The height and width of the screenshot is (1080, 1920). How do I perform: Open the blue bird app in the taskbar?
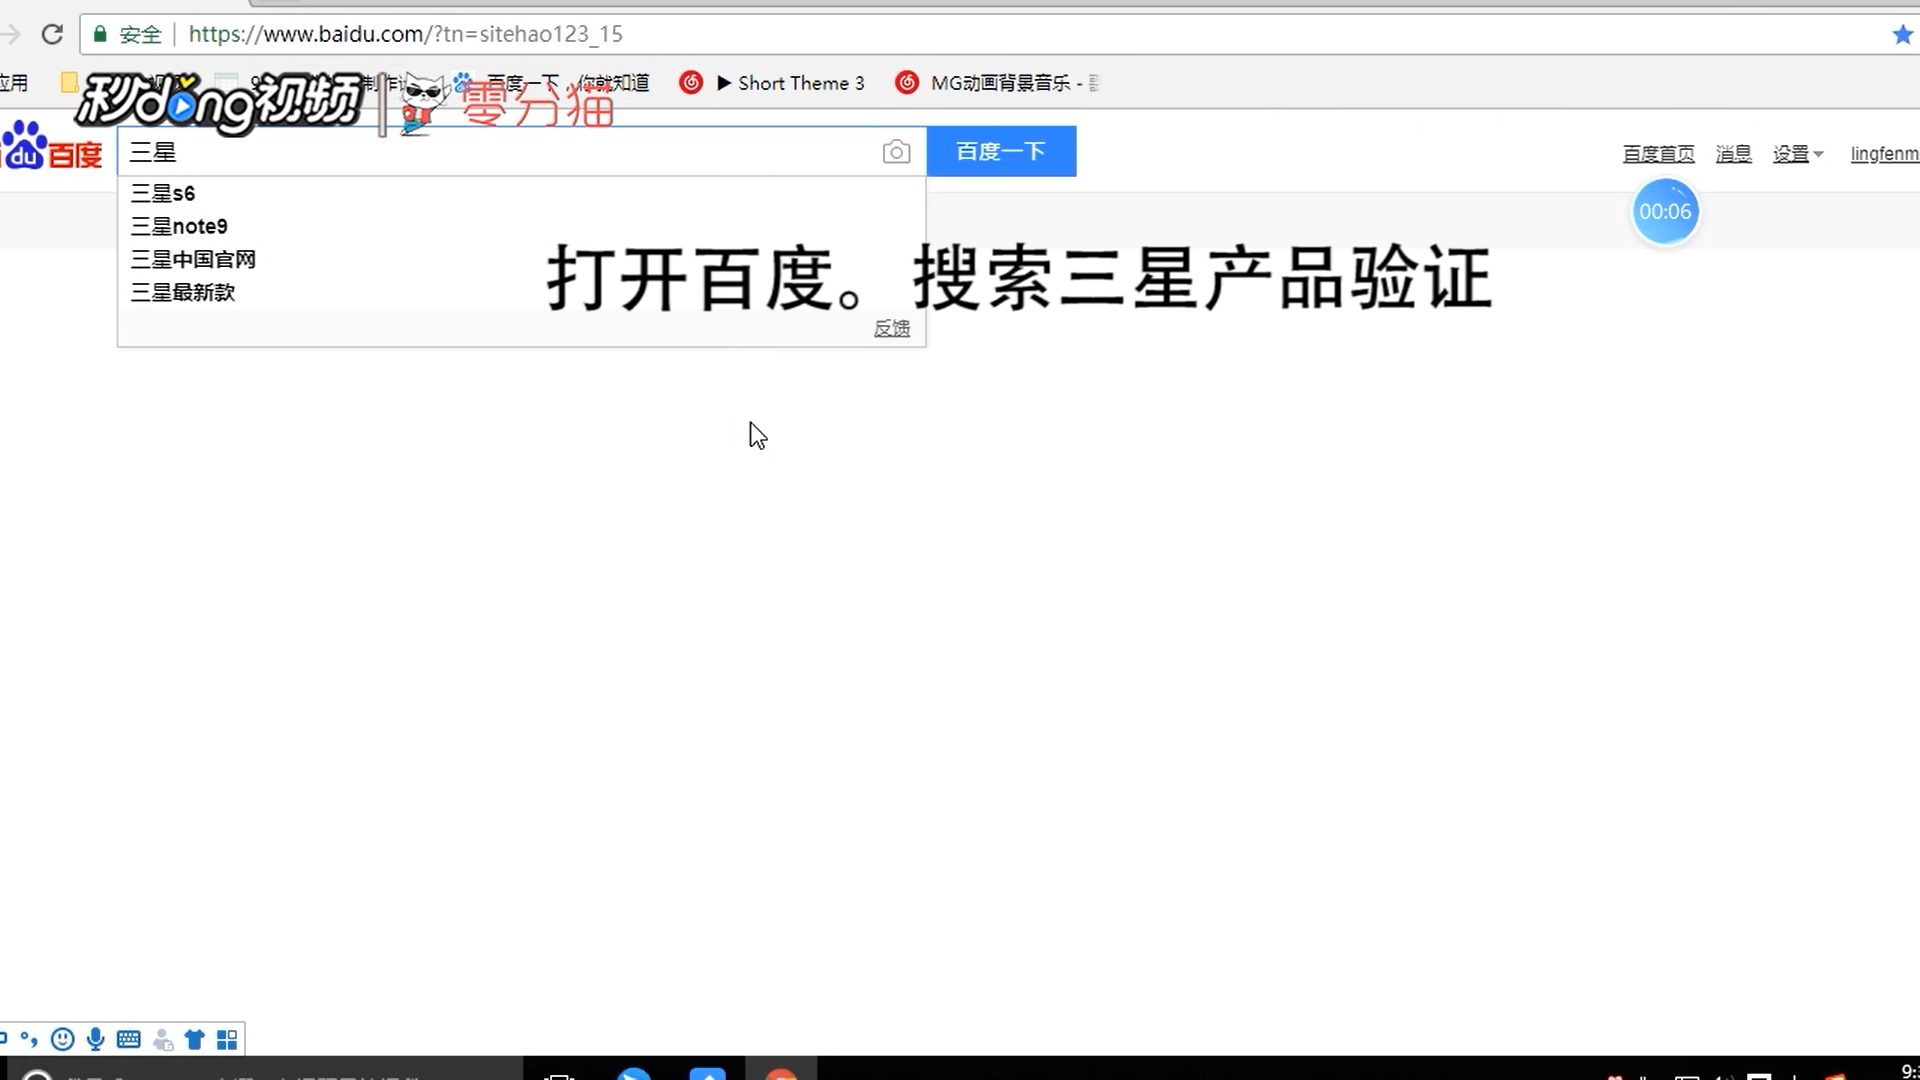click(634, 1074)
